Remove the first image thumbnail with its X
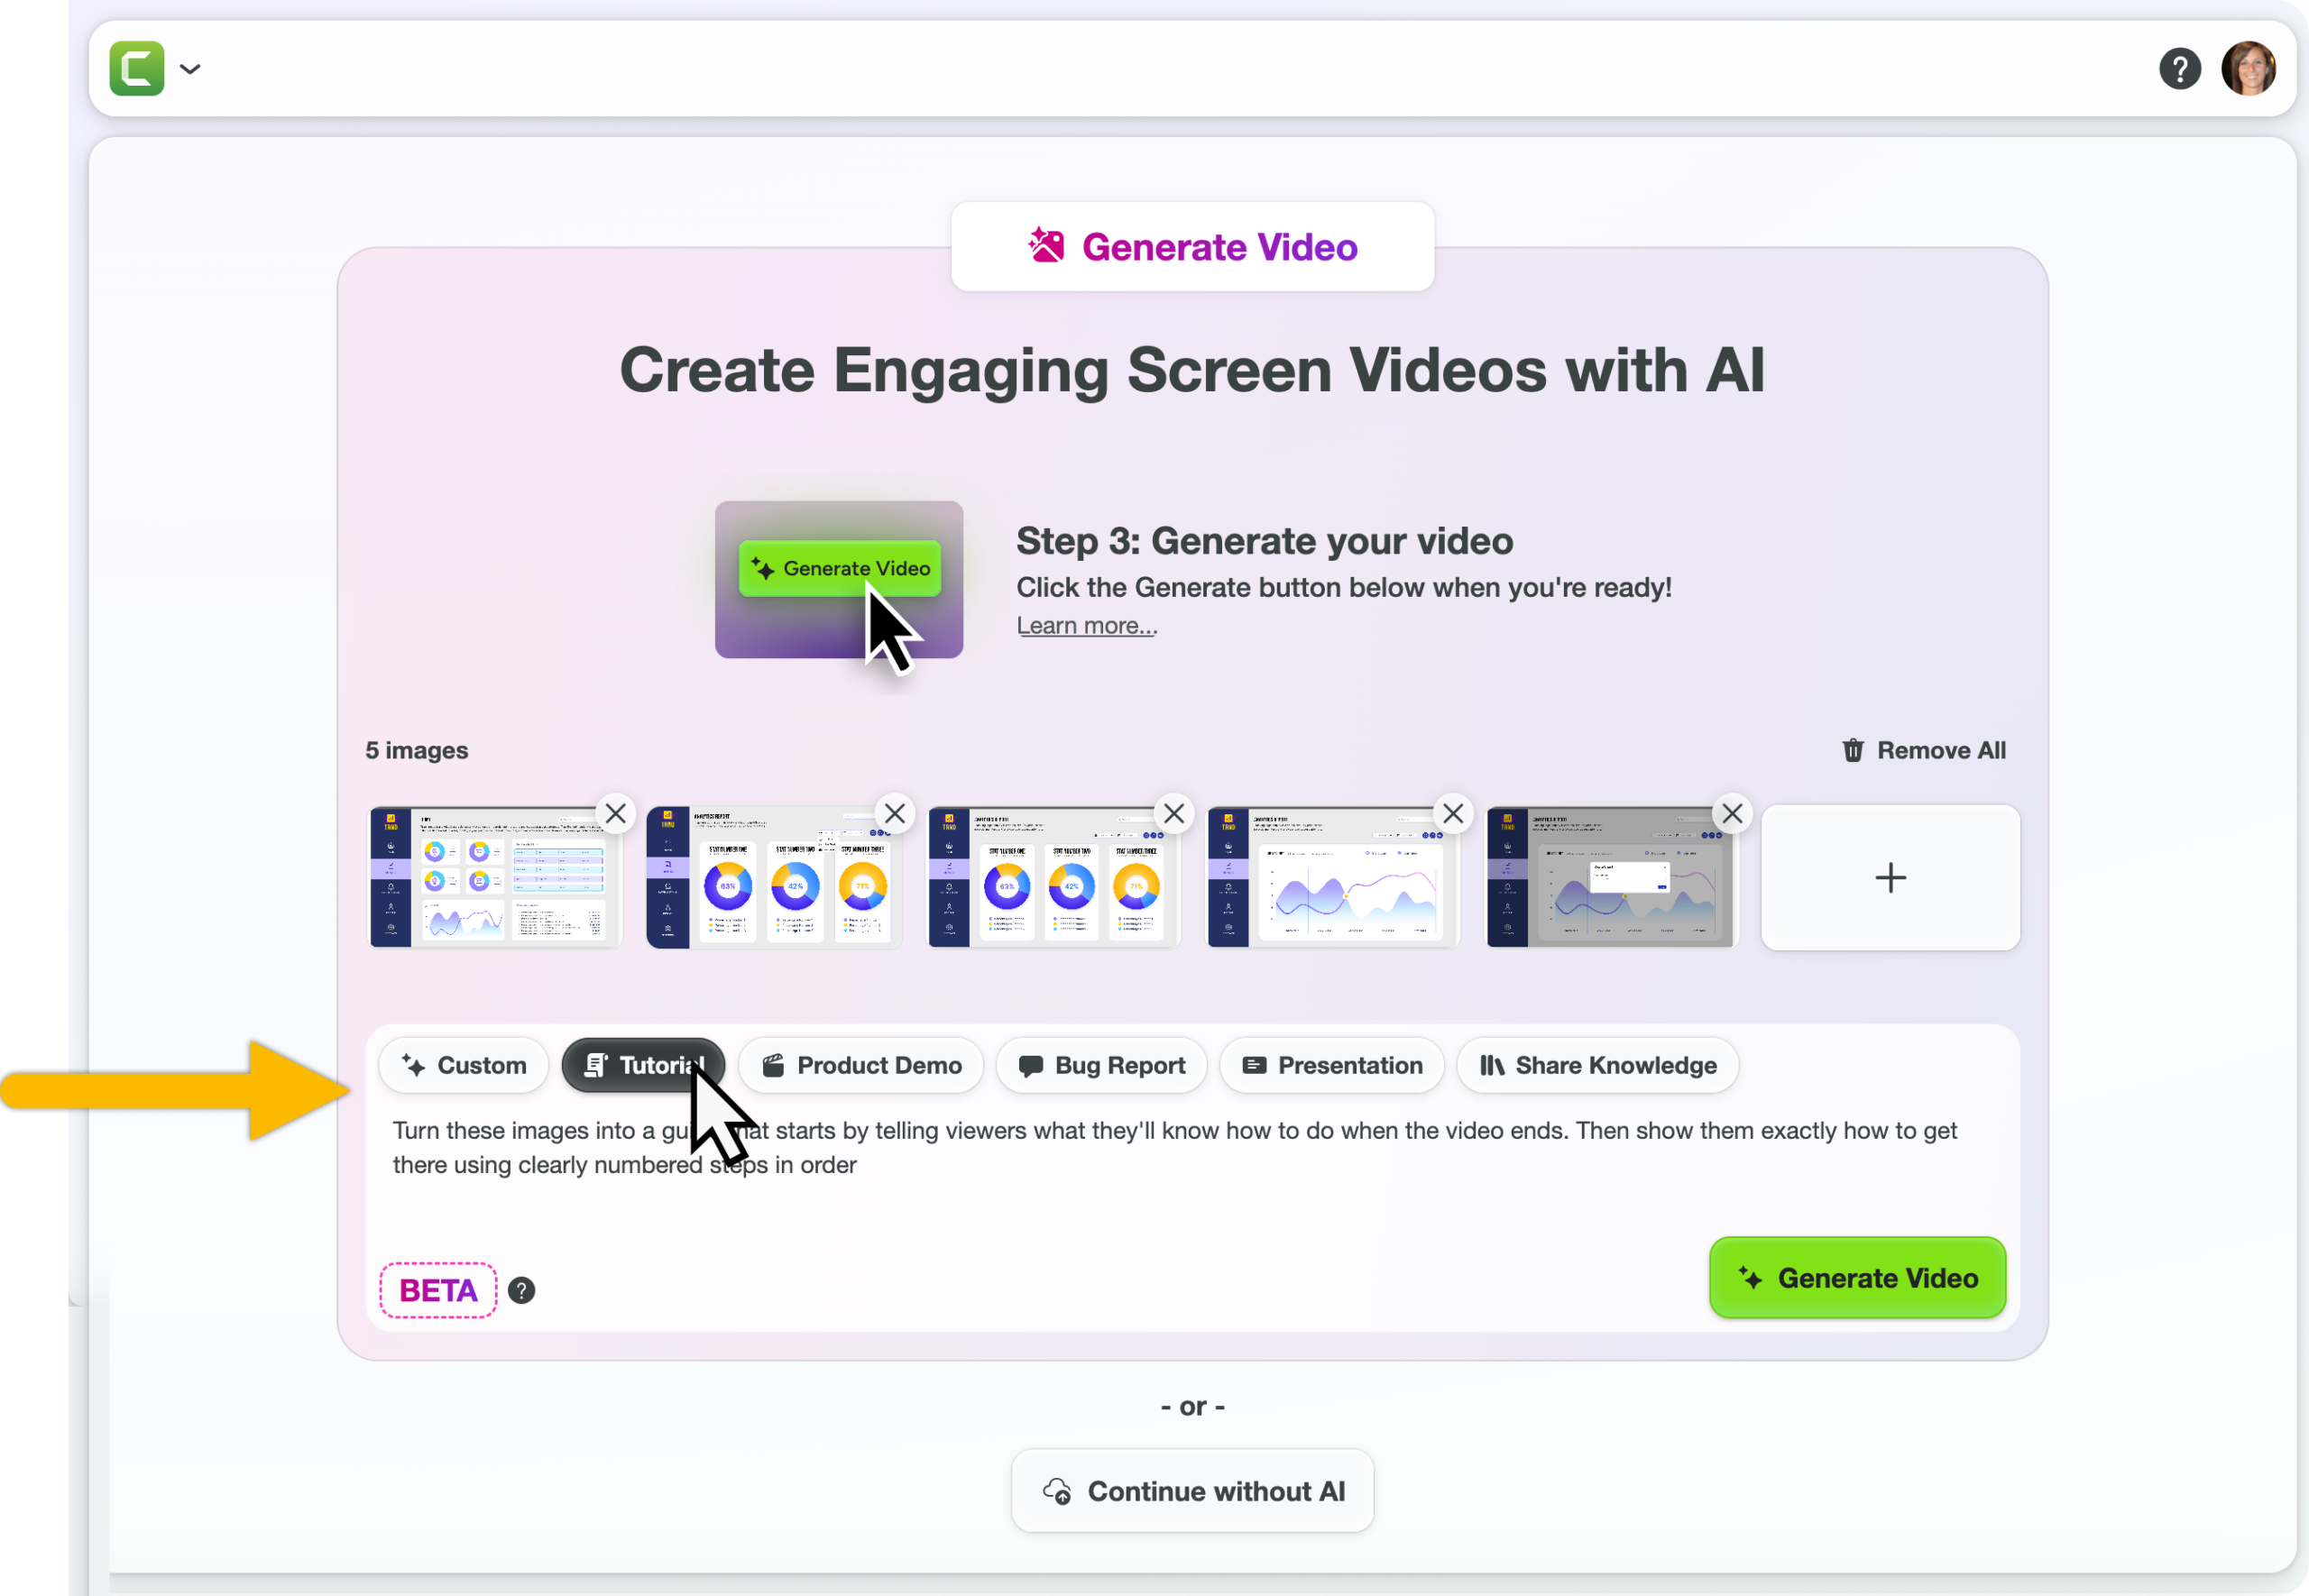Image resolution: width=2309 pixels, height=1596 pixels. 616,814
